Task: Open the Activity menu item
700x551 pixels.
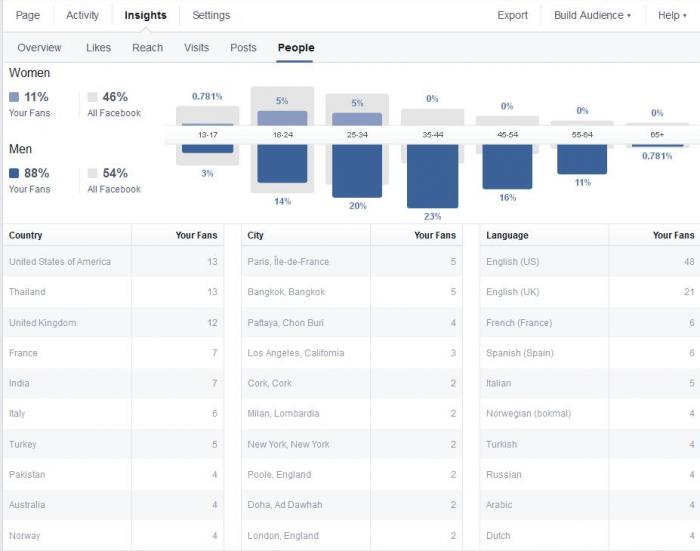Action: point(82,15)
